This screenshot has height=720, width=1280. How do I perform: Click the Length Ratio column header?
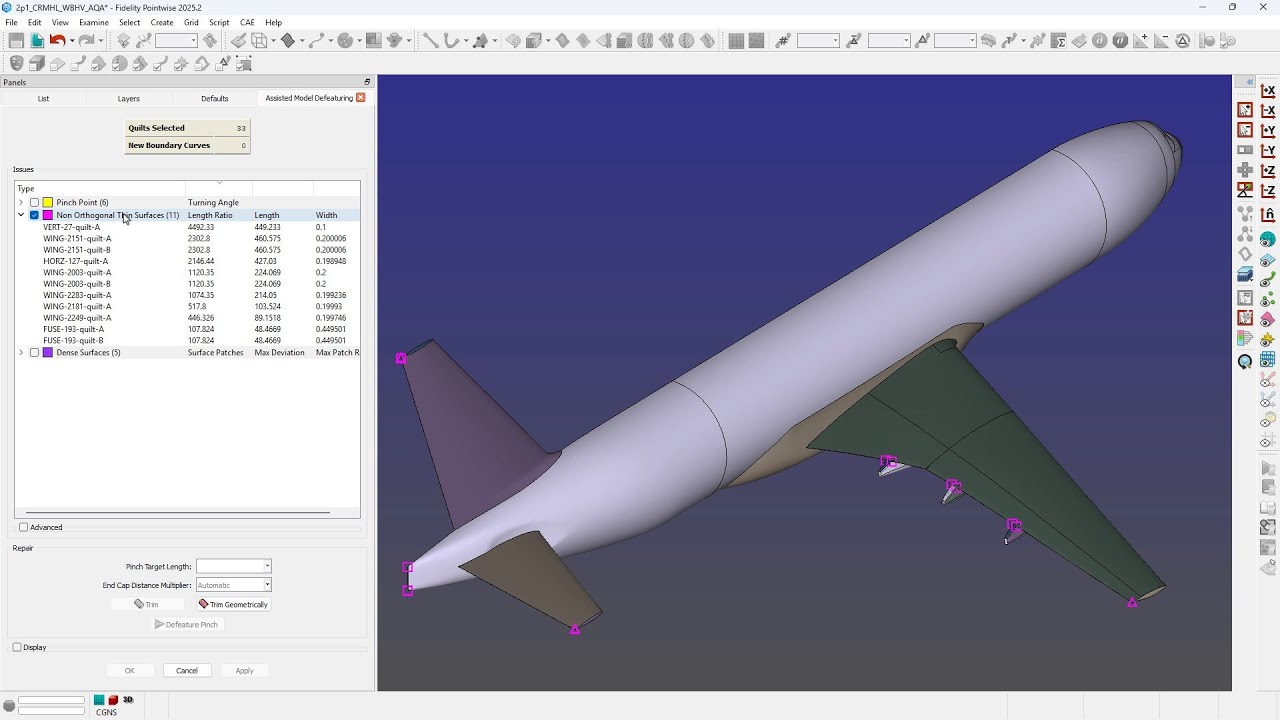210,215
